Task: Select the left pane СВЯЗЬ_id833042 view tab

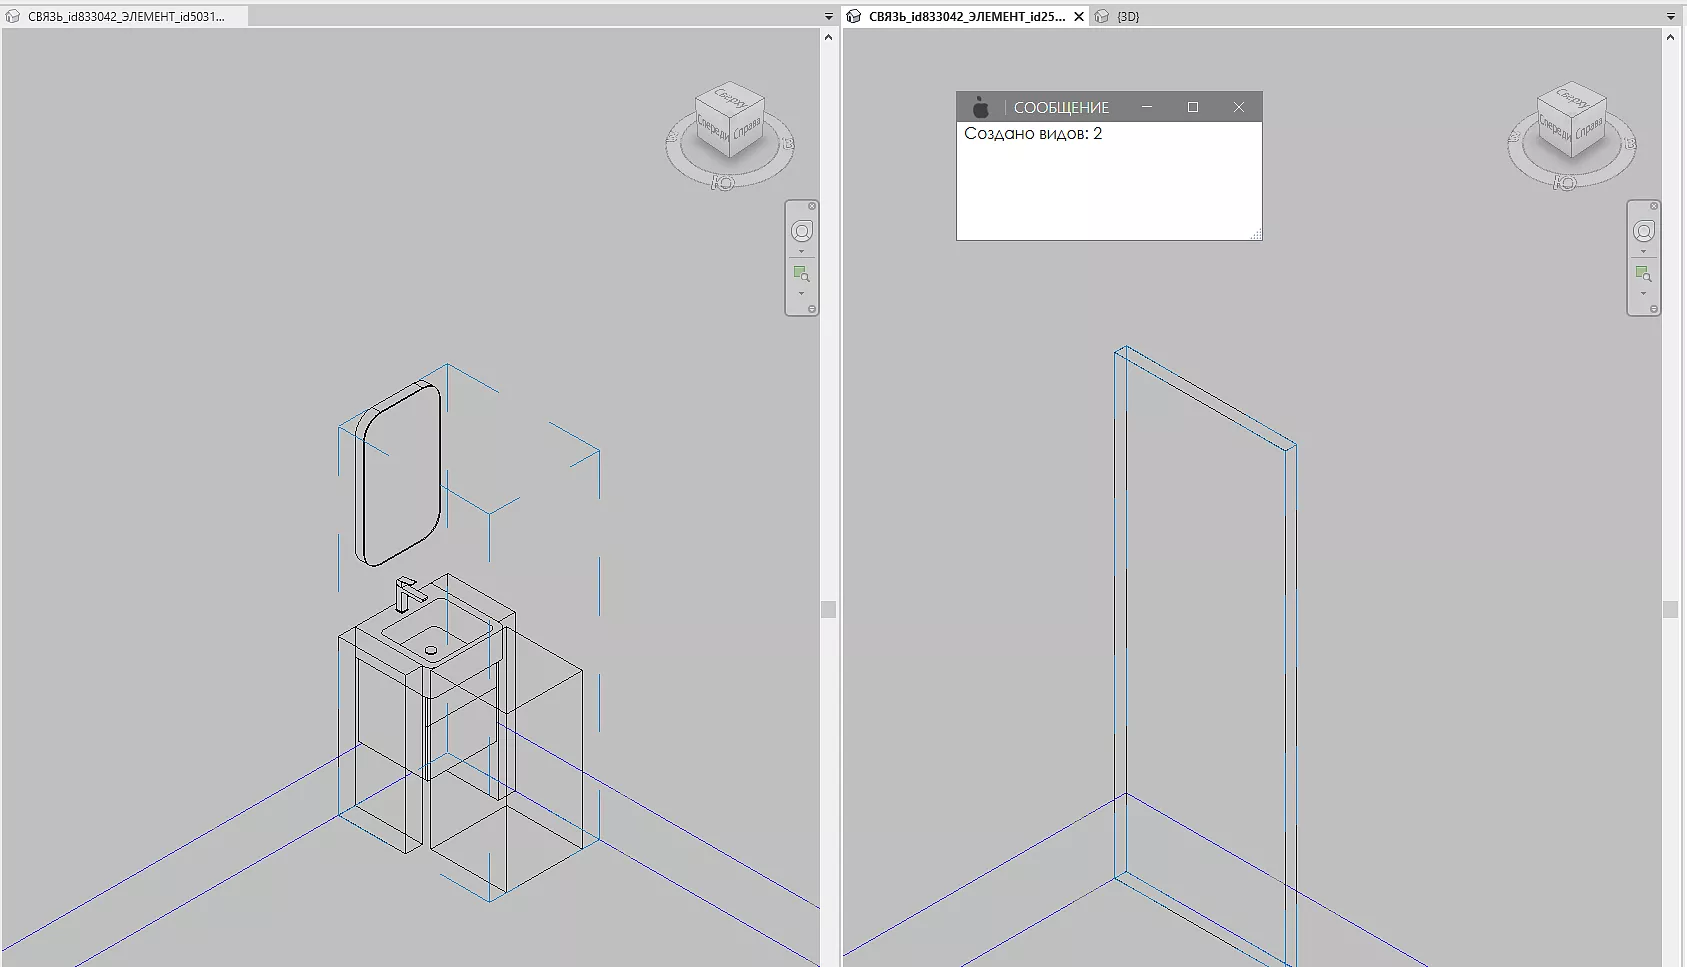Action: click(x=125, y=17)
